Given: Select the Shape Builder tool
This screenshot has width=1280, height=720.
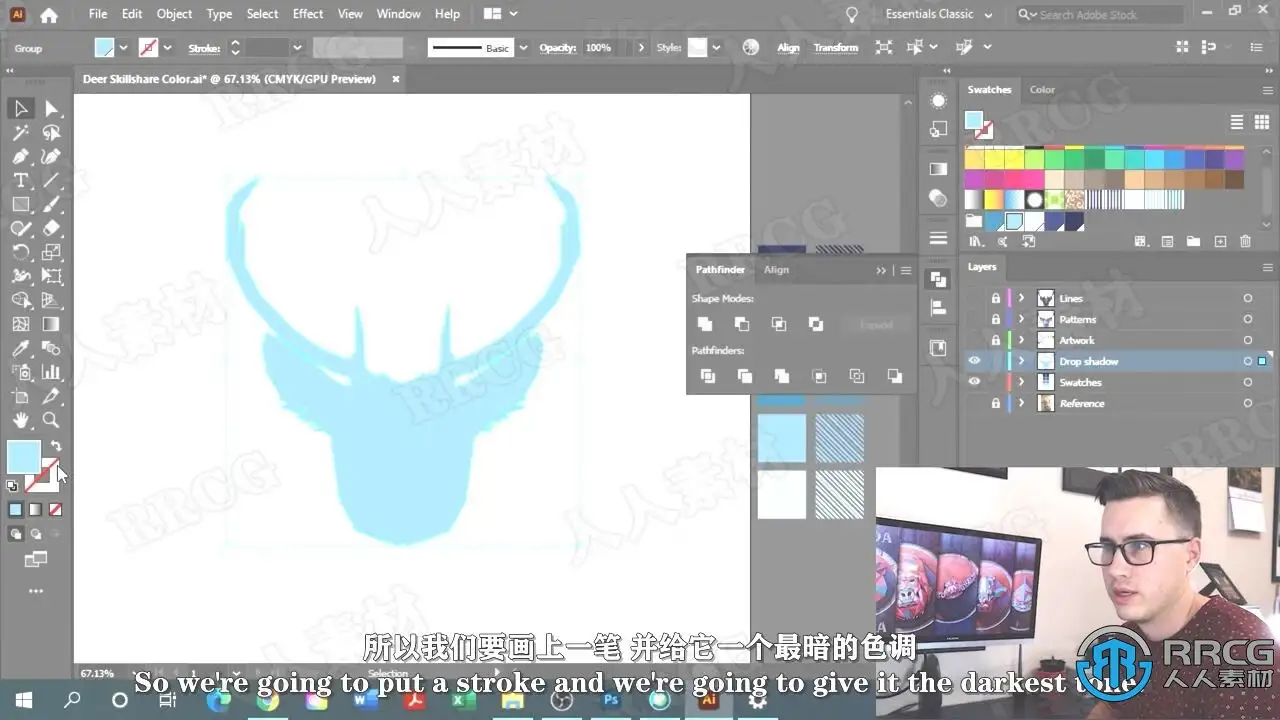Looking at the screenshot, I should point(21,300).
